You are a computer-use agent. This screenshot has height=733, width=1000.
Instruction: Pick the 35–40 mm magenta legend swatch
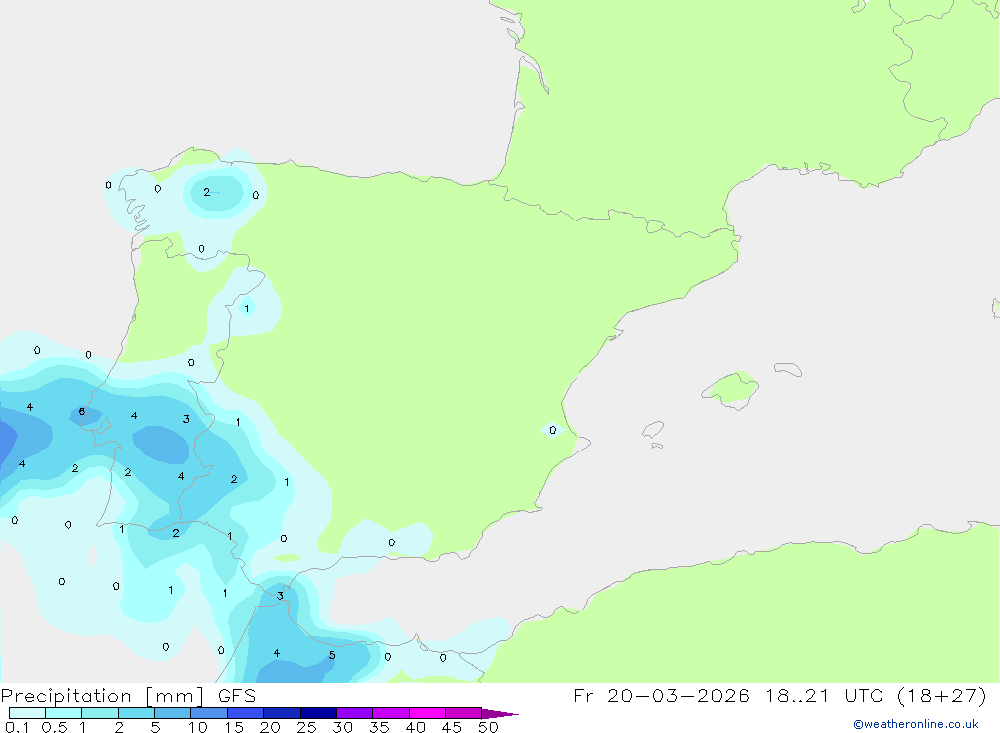tap(390, 713)
